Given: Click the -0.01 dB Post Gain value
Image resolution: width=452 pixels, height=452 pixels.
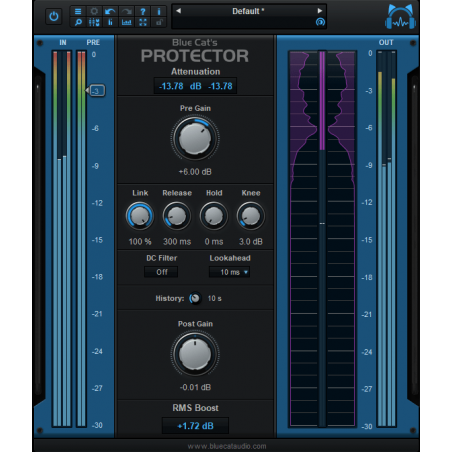Looking at the screenshot, I should [195, 387].
